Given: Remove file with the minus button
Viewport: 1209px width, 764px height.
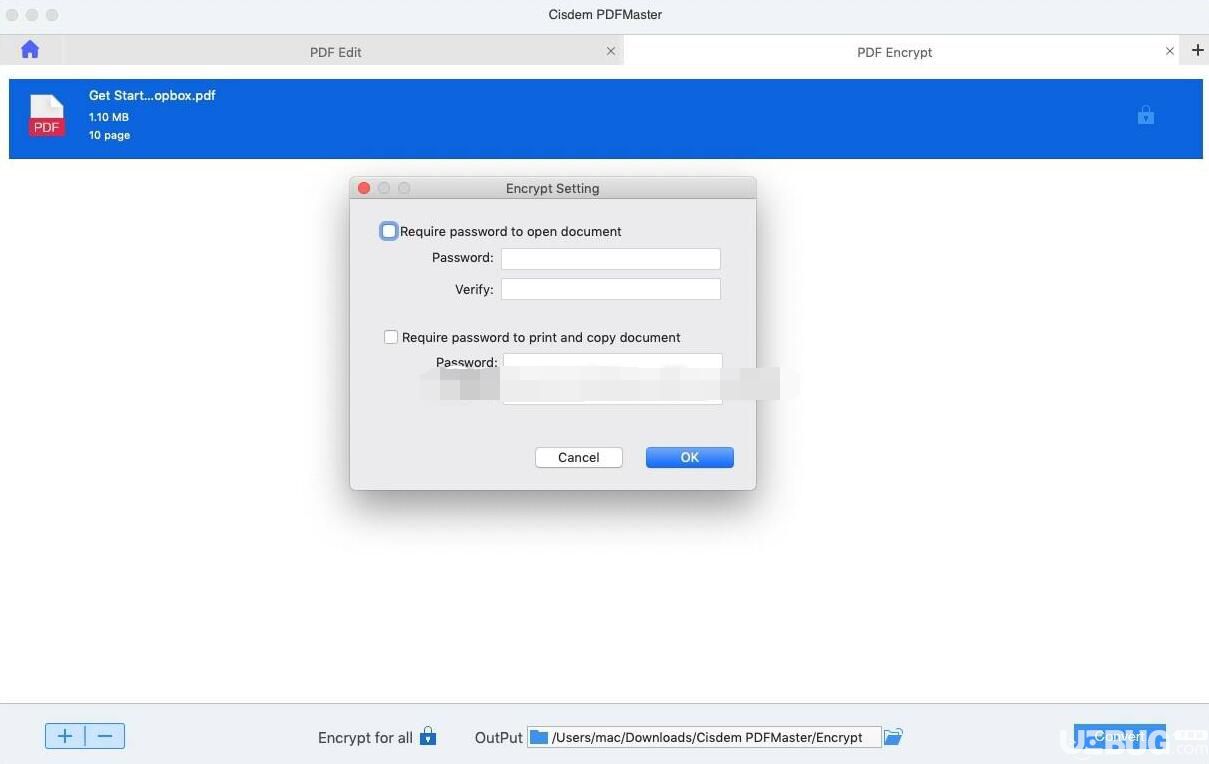Looking at the screenshot, I should [x=105, y=736].
